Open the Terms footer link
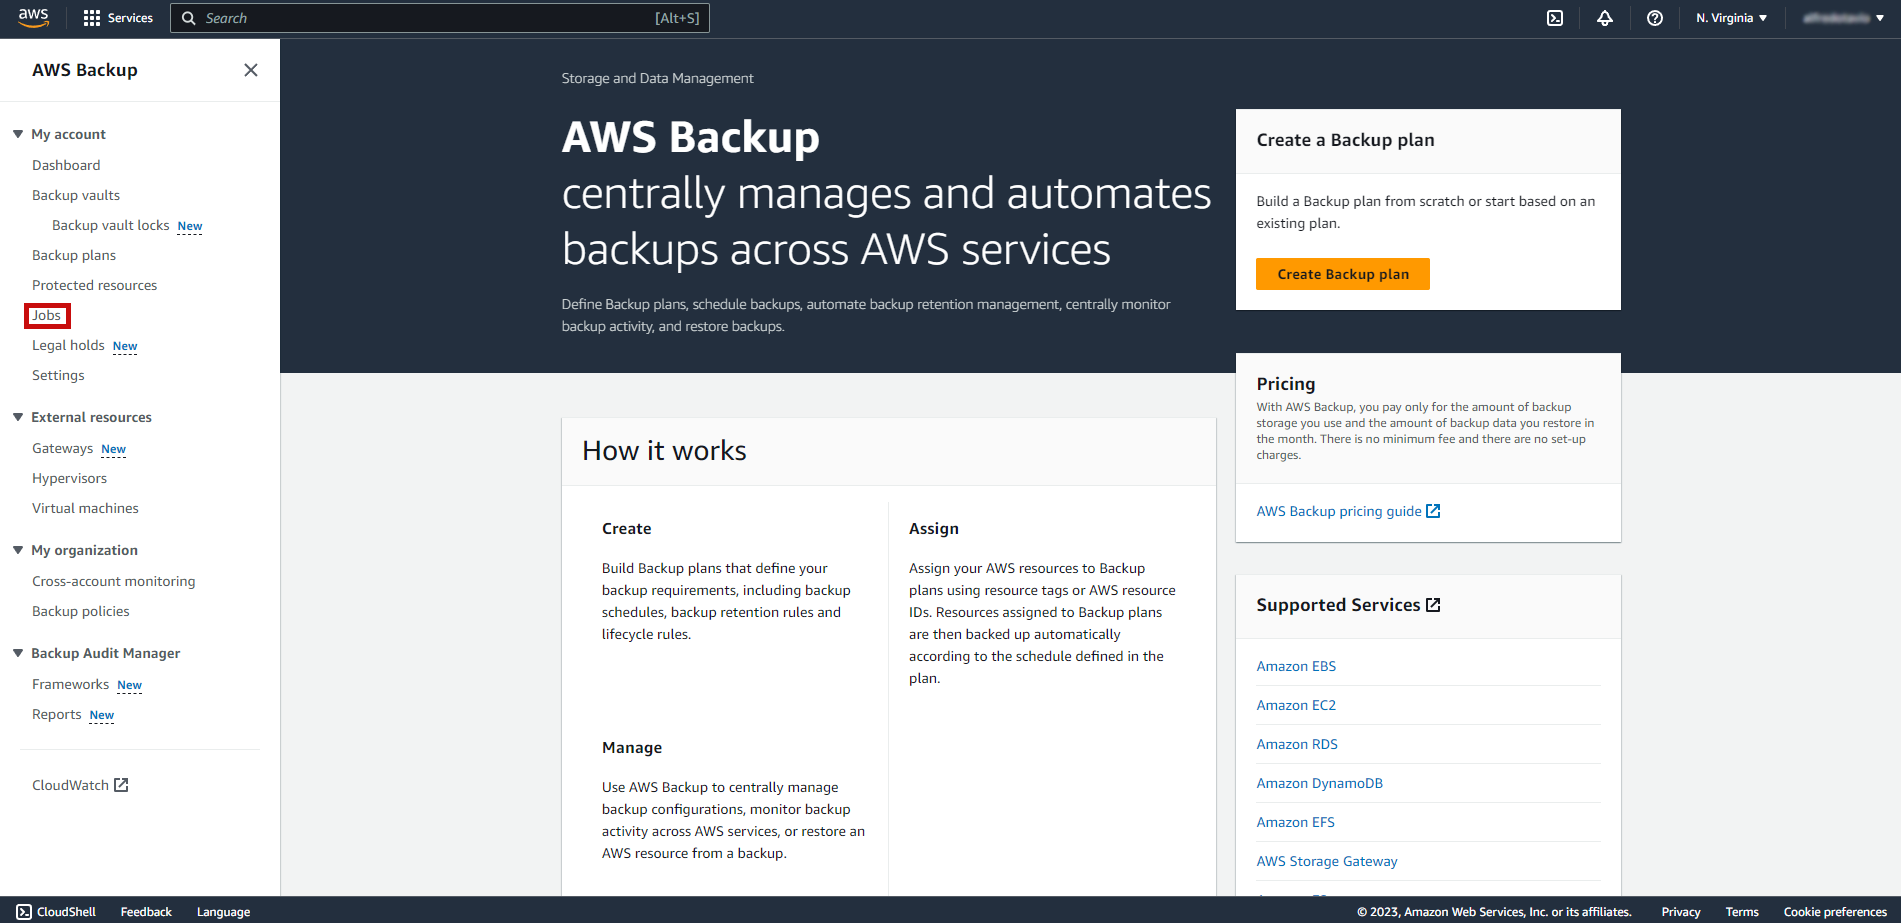The width and height of the screenshot is (1901, 923). [1742, 912]
